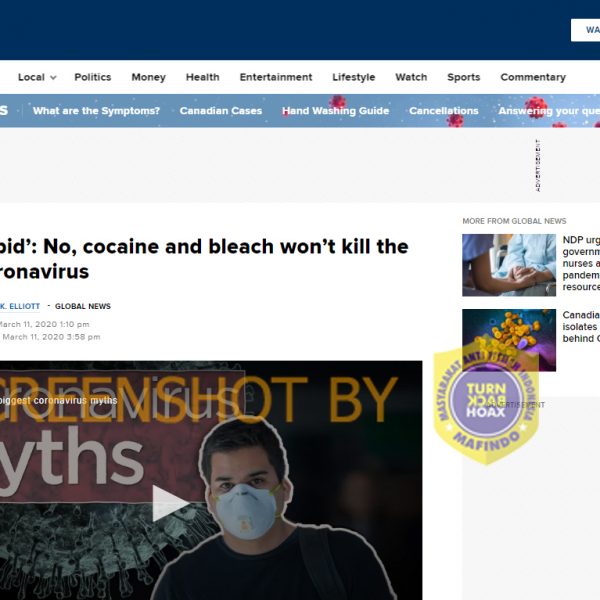Click the March 11, 2020 1:10 pm date

tap(45, 324)
